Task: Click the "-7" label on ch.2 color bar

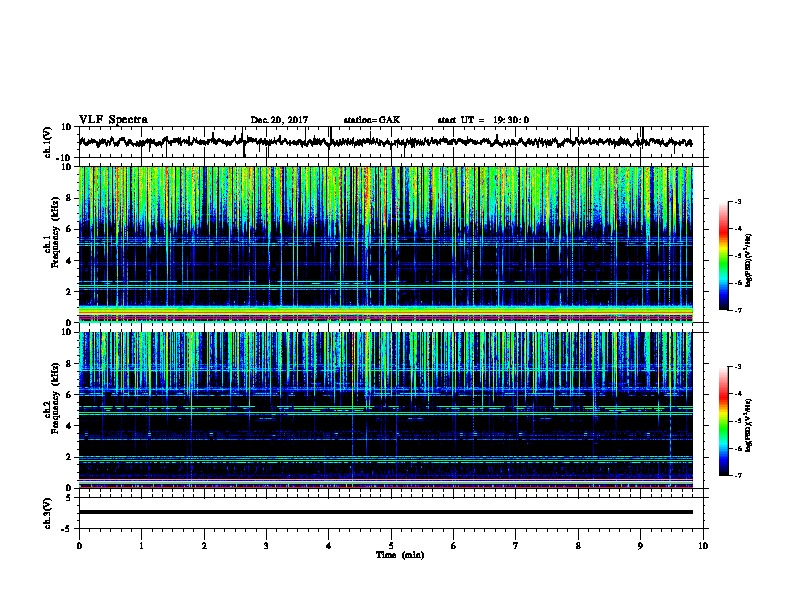Action: [737, 475]
